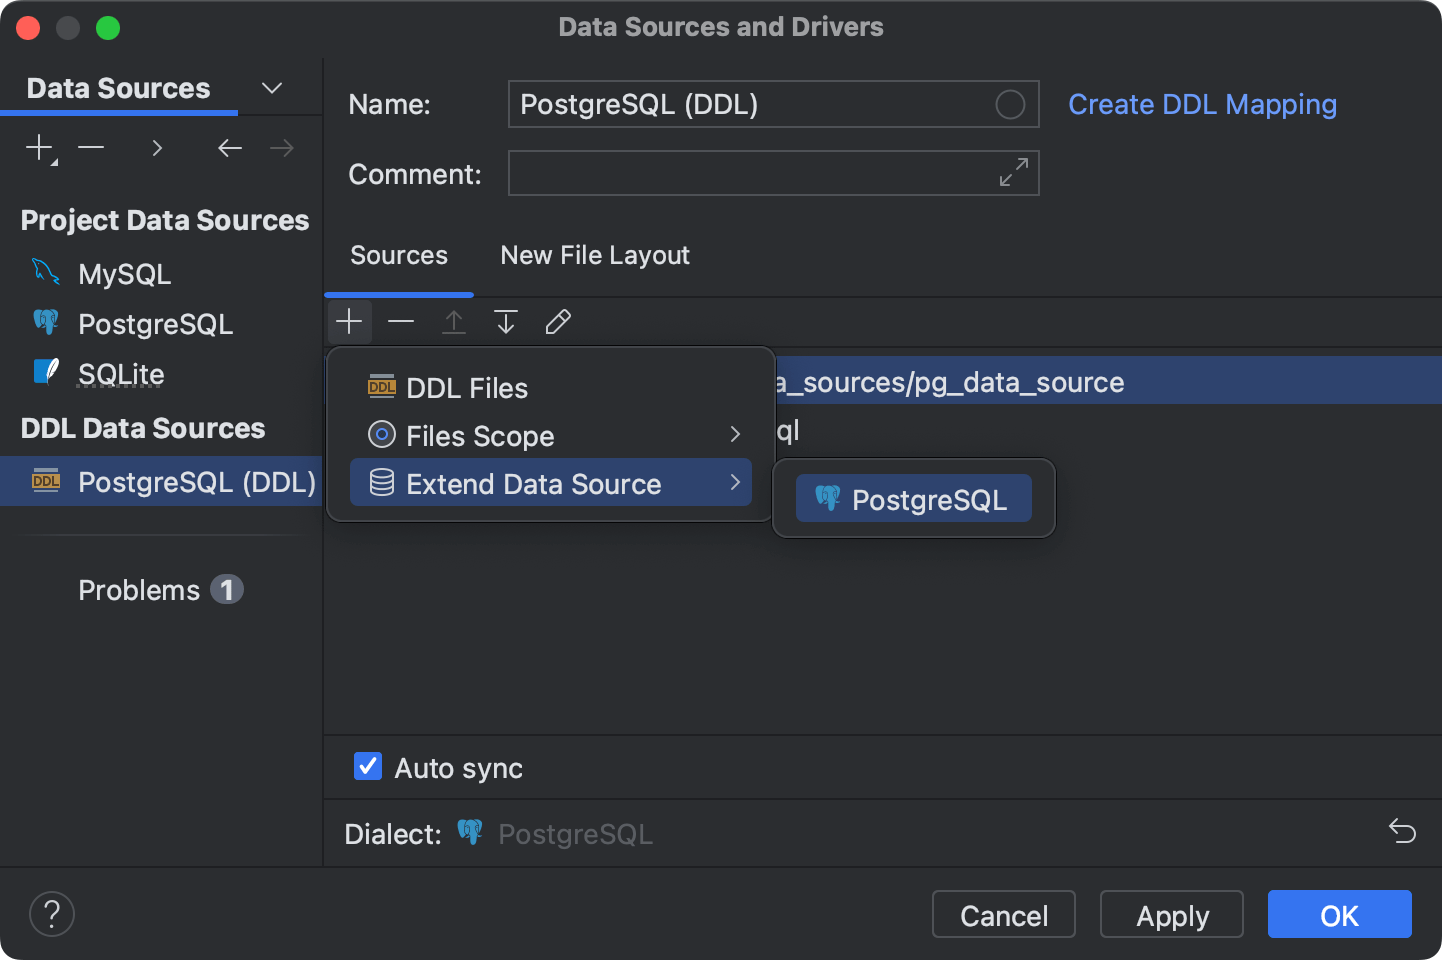The width and height of the screenshot is (1442, 960).
Task: Click the DDL icon next to PostgreSQL (DDL)
Action: click(45, 481)
